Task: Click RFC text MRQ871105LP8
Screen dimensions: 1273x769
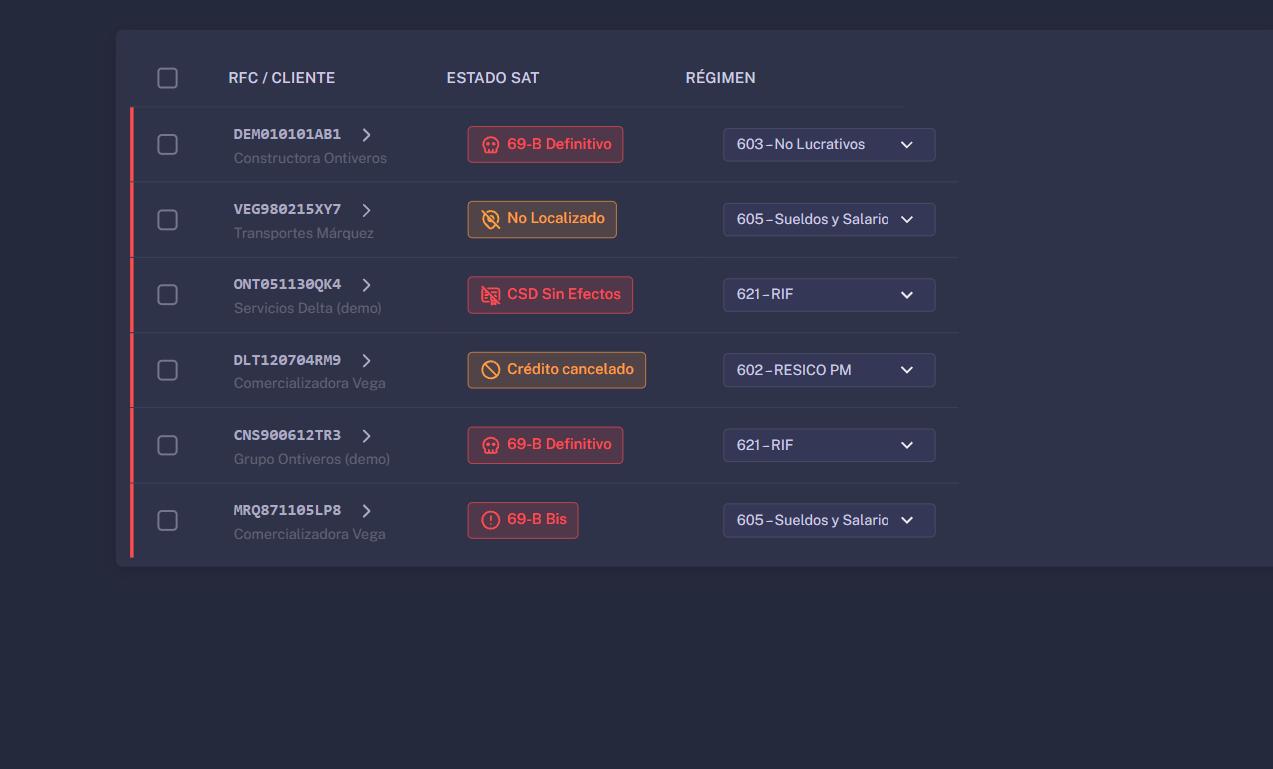Action: coord(287,510)
